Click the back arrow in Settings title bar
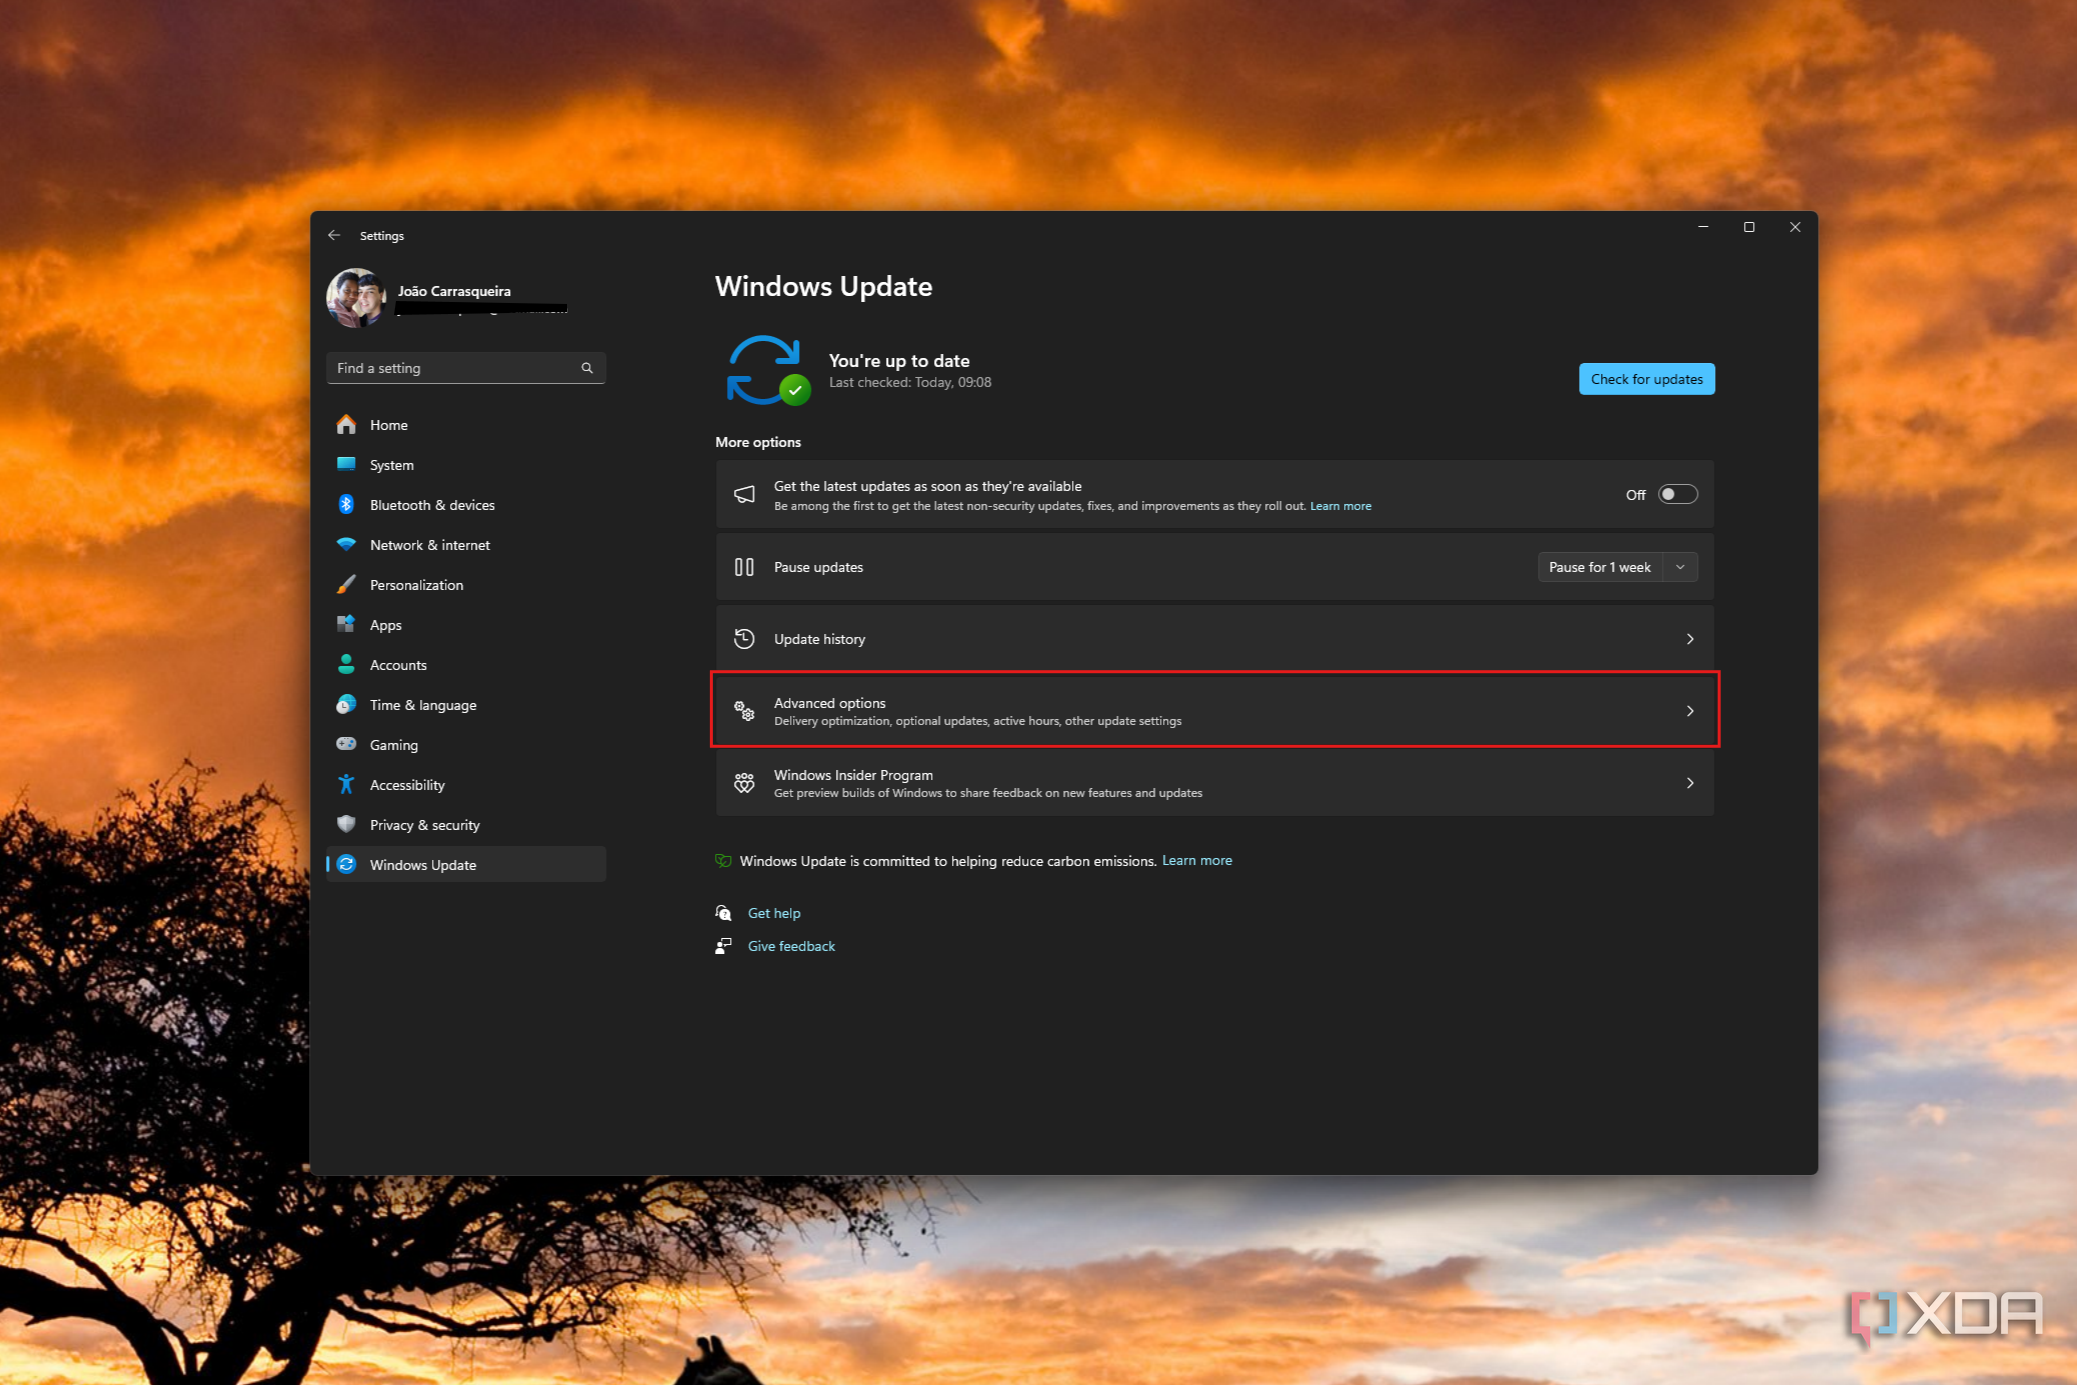 (334, 235)
